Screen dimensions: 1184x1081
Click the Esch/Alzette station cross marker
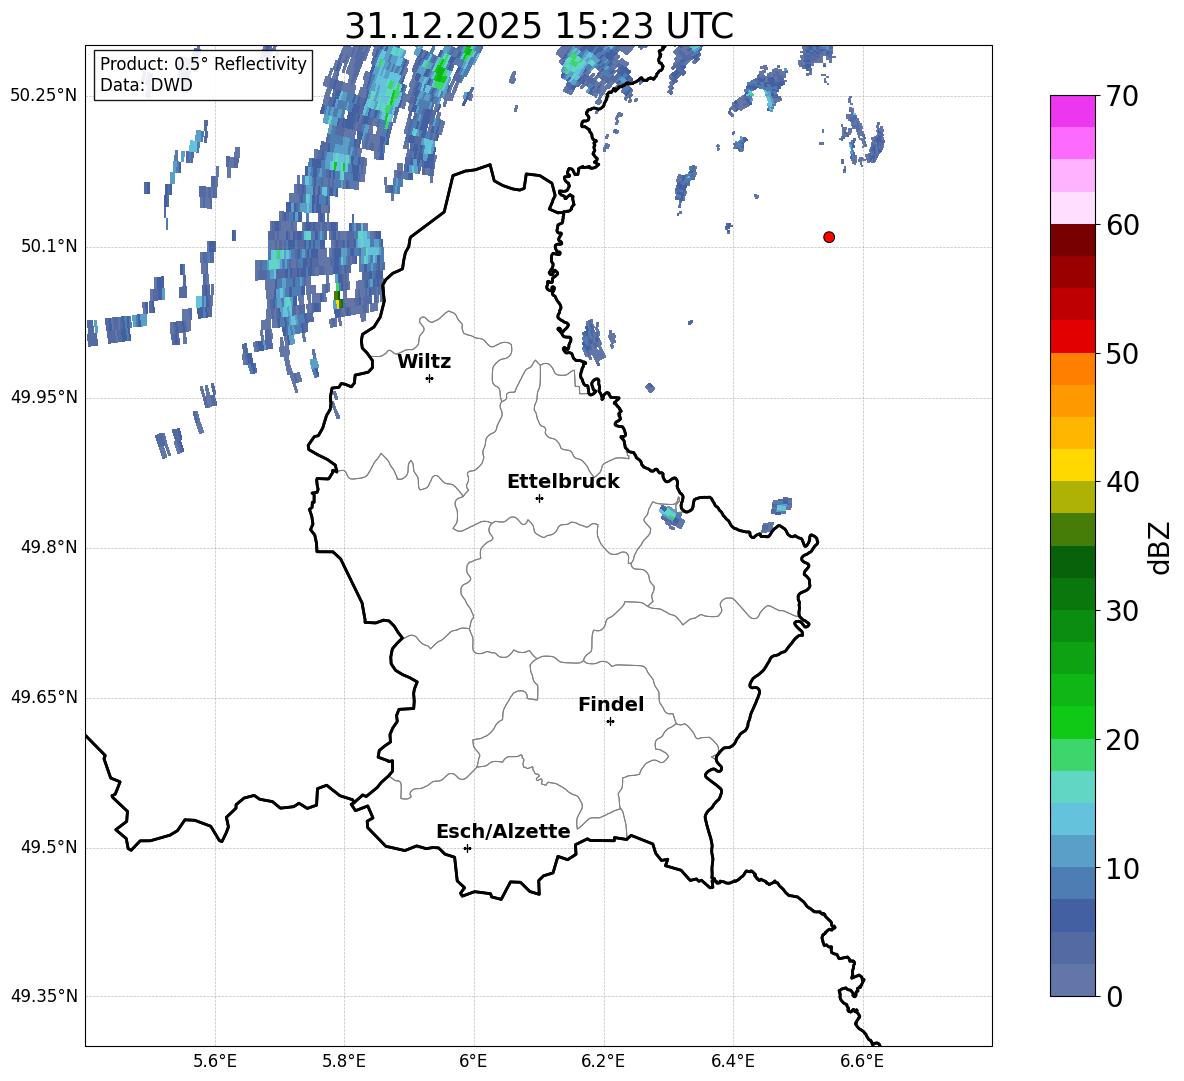(x=467, y=848)
